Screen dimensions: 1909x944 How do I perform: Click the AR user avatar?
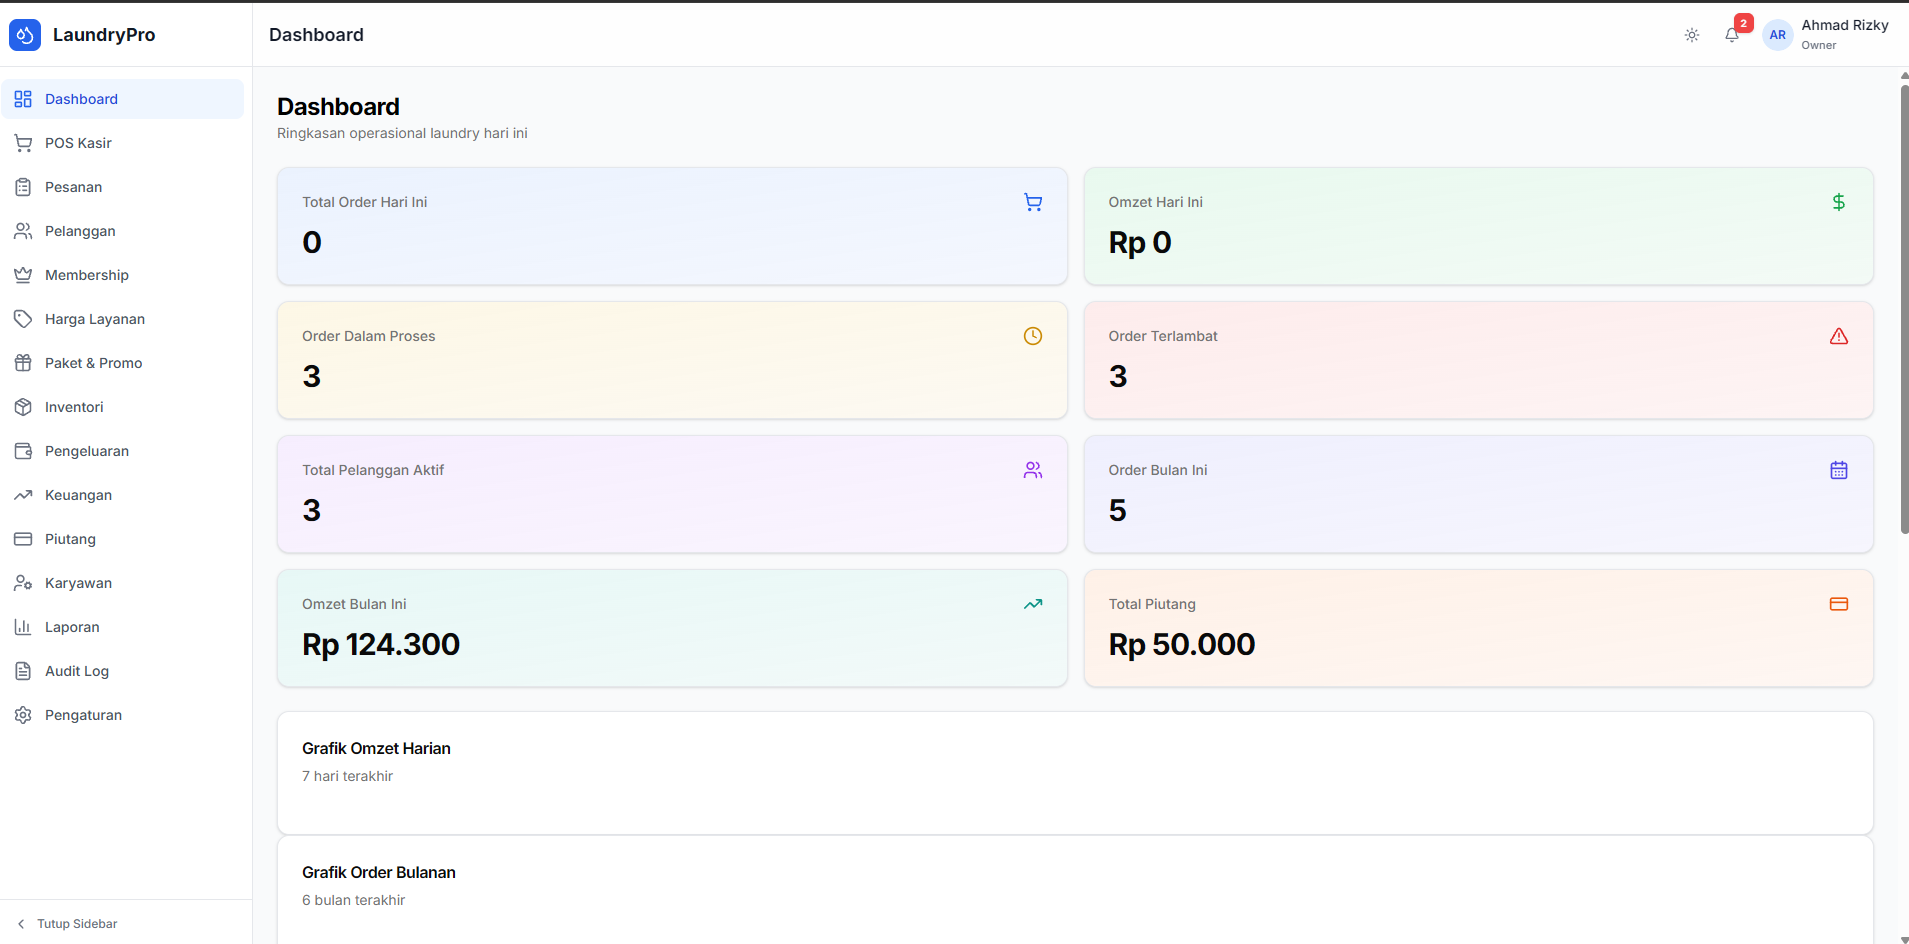click(1777, 35)
